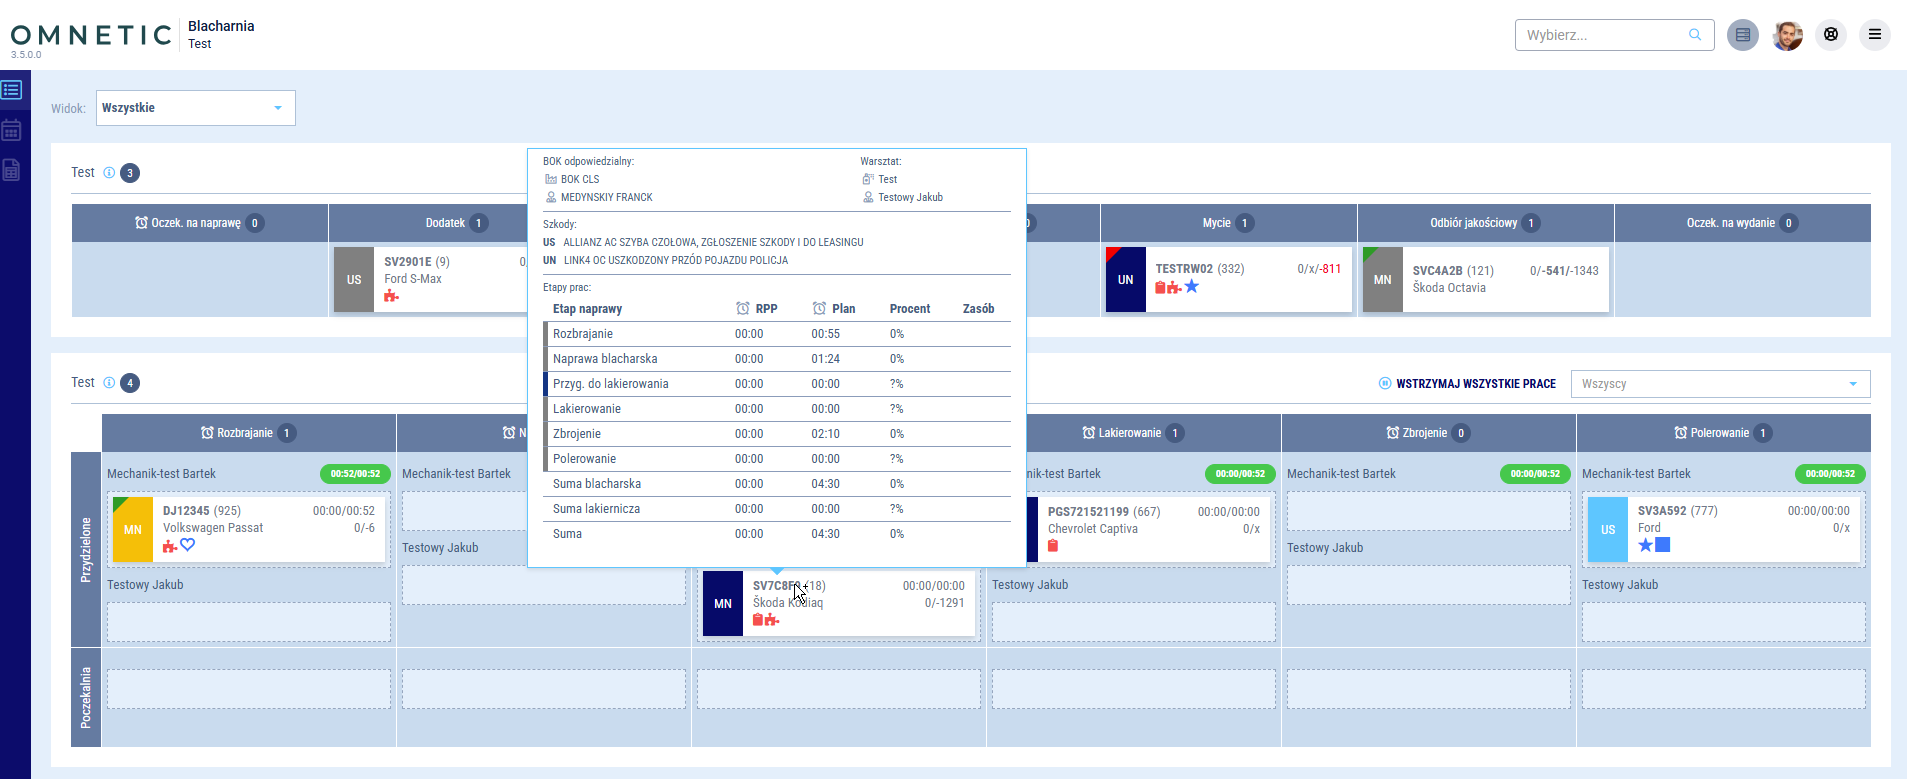Viewport: 1907px width, 779px height.
Task: Open the calculator report icon in sidebar
Action: tap(12, 170)
